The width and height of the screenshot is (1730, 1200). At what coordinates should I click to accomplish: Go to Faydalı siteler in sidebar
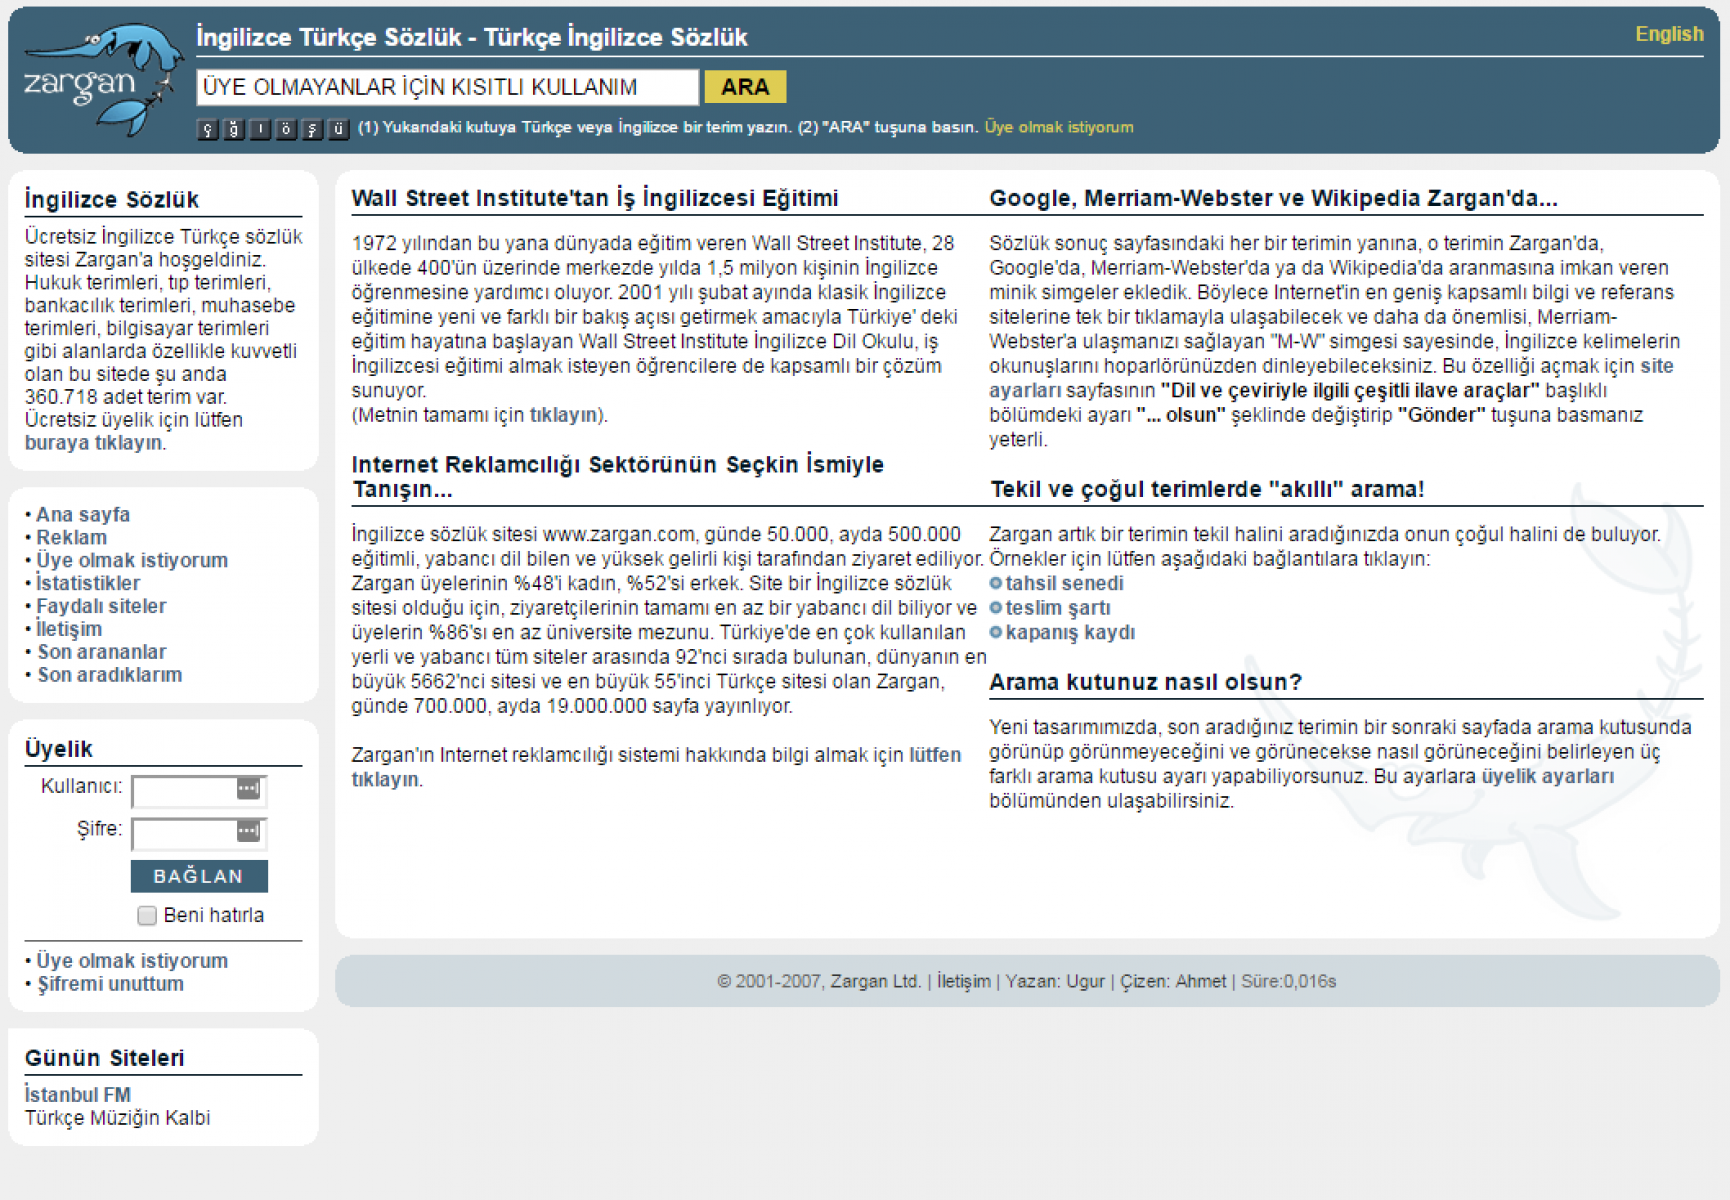point(101,606)
